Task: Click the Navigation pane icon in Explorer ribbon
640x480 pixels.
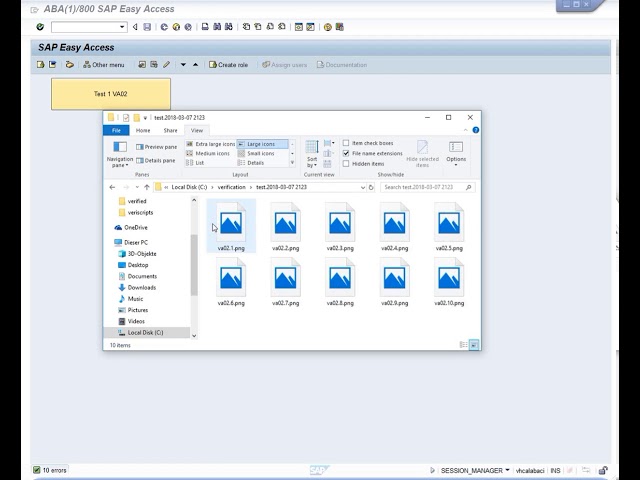Action: pos(120,147)
